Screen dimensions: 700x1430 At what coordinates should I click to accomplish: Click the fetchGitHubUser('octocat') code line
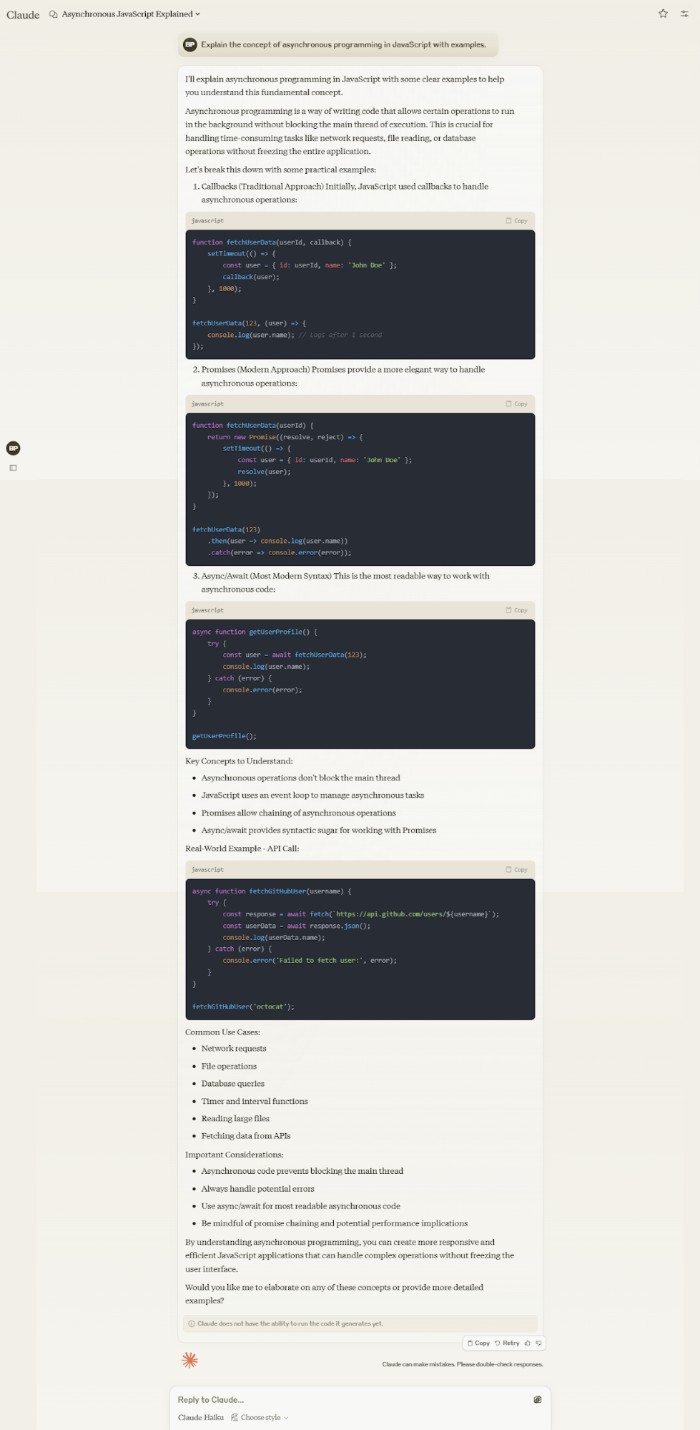click(243, 1006)
